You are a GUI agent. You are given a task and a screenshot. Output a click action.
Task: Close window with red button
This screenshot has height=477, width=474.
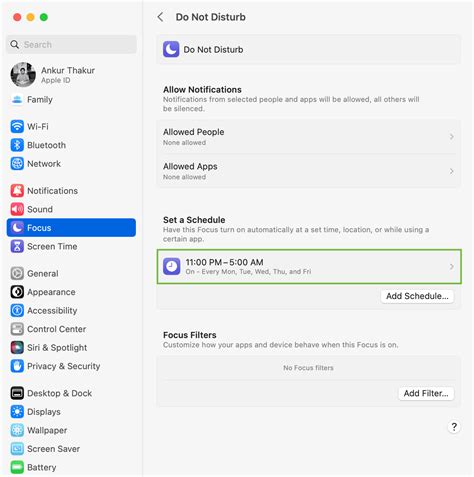pos(17,17)
